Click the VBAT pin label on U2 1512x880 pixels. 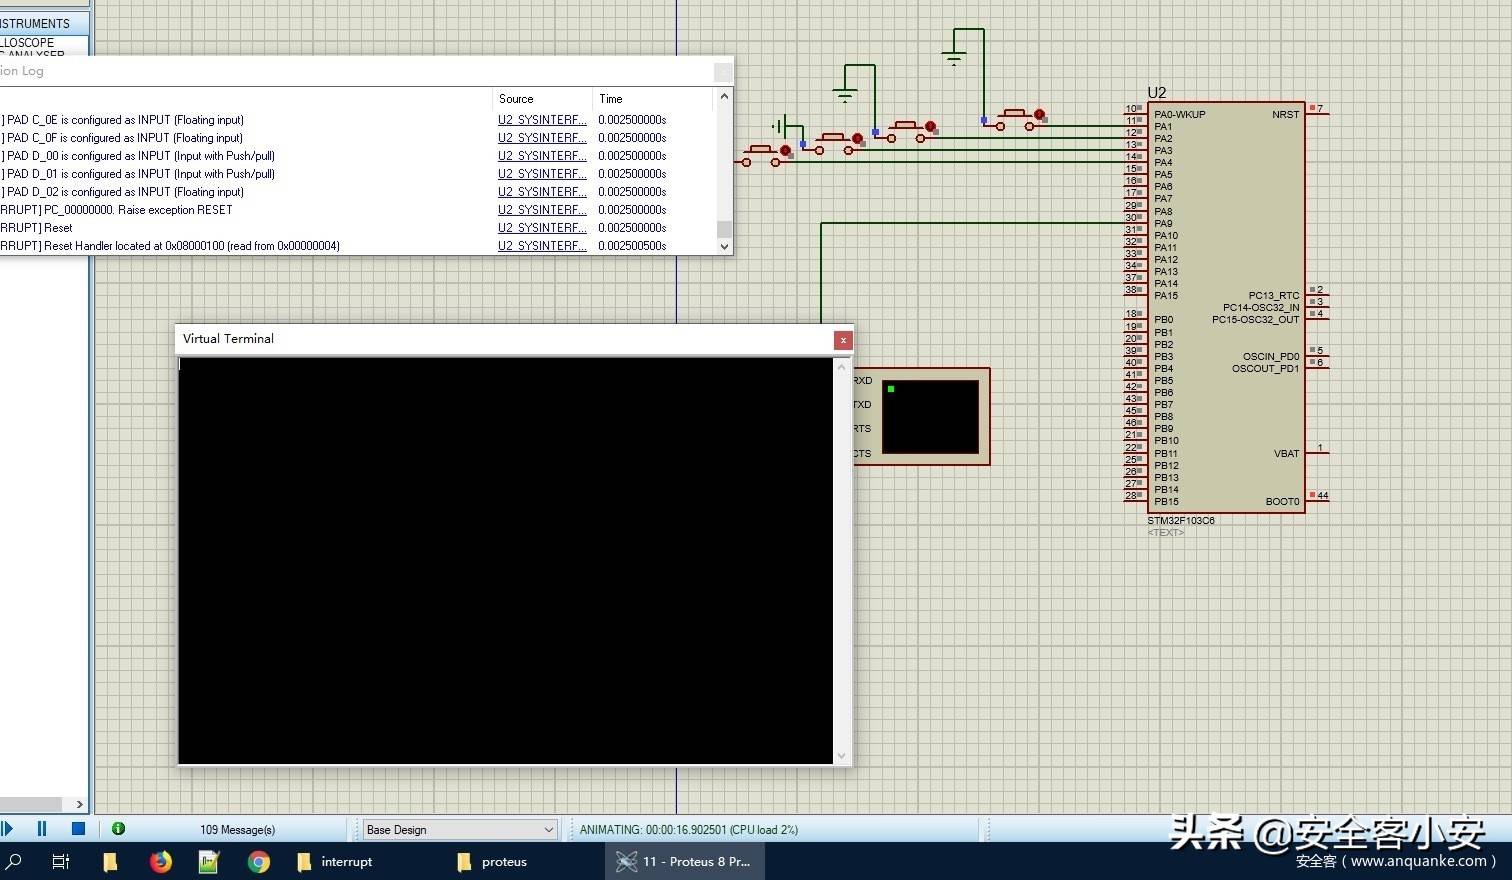pos(1286,453)
